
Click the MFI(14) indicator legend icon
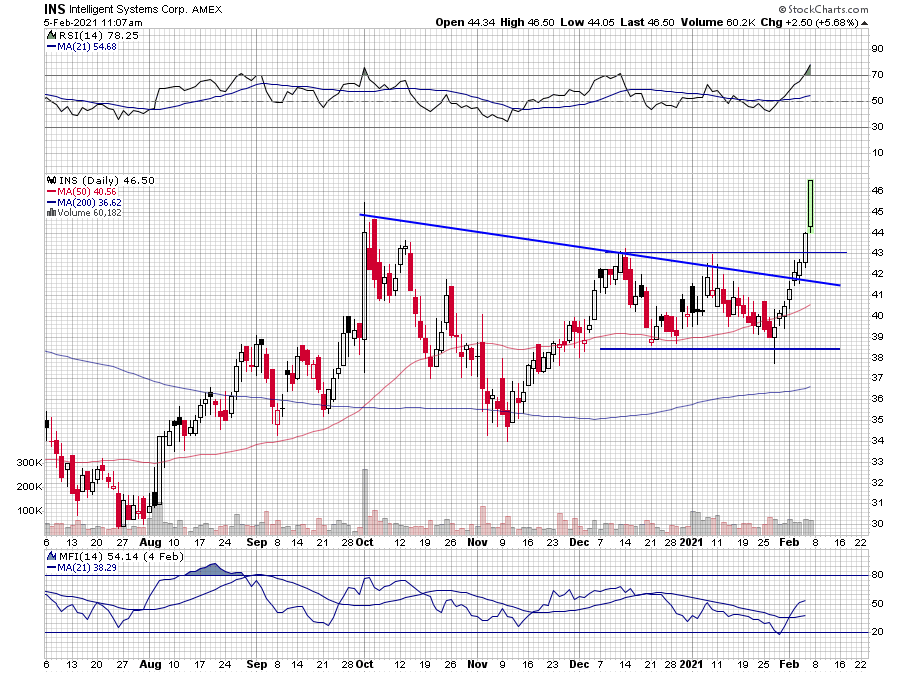51,557
